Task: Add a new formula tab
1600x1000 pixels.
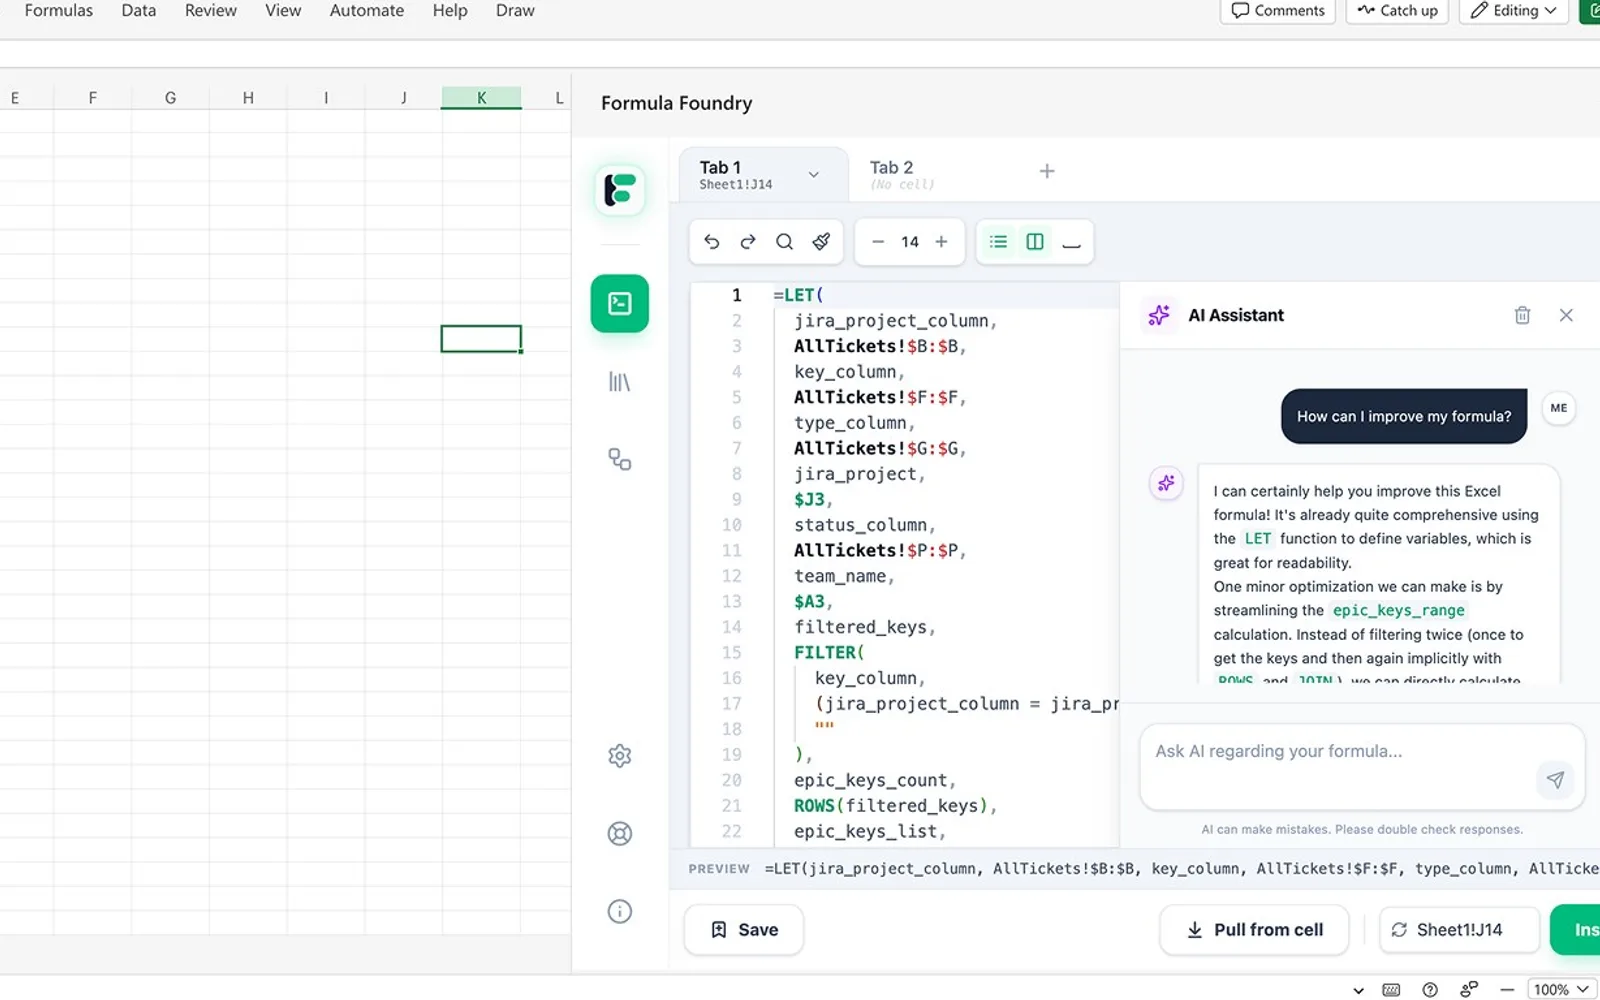Action: 1047,172
